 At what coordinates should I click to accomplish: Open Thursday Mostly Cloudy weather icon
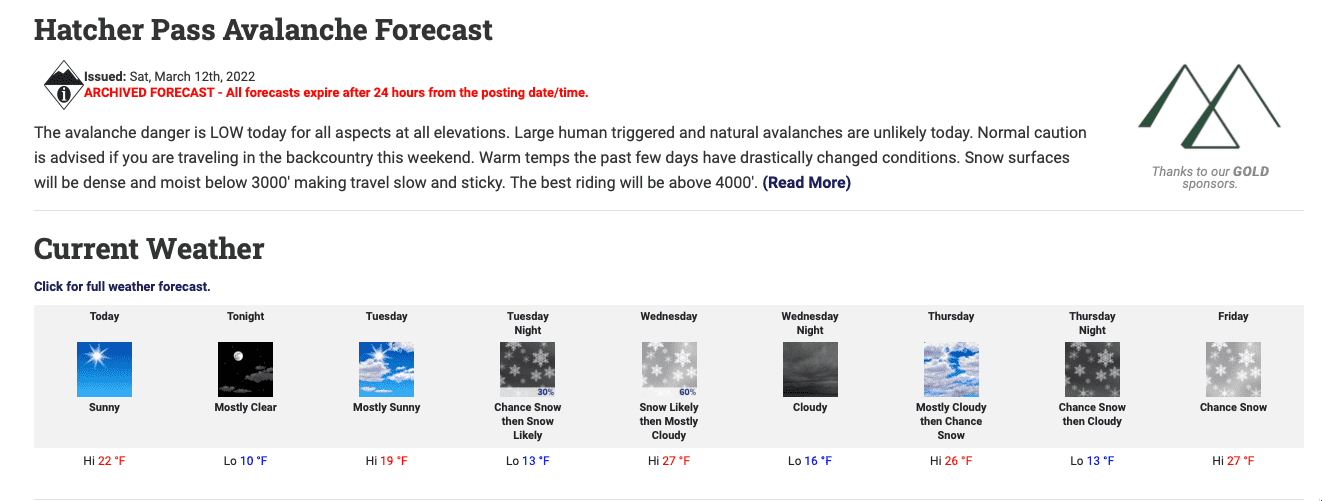click(x=951, y=369)
